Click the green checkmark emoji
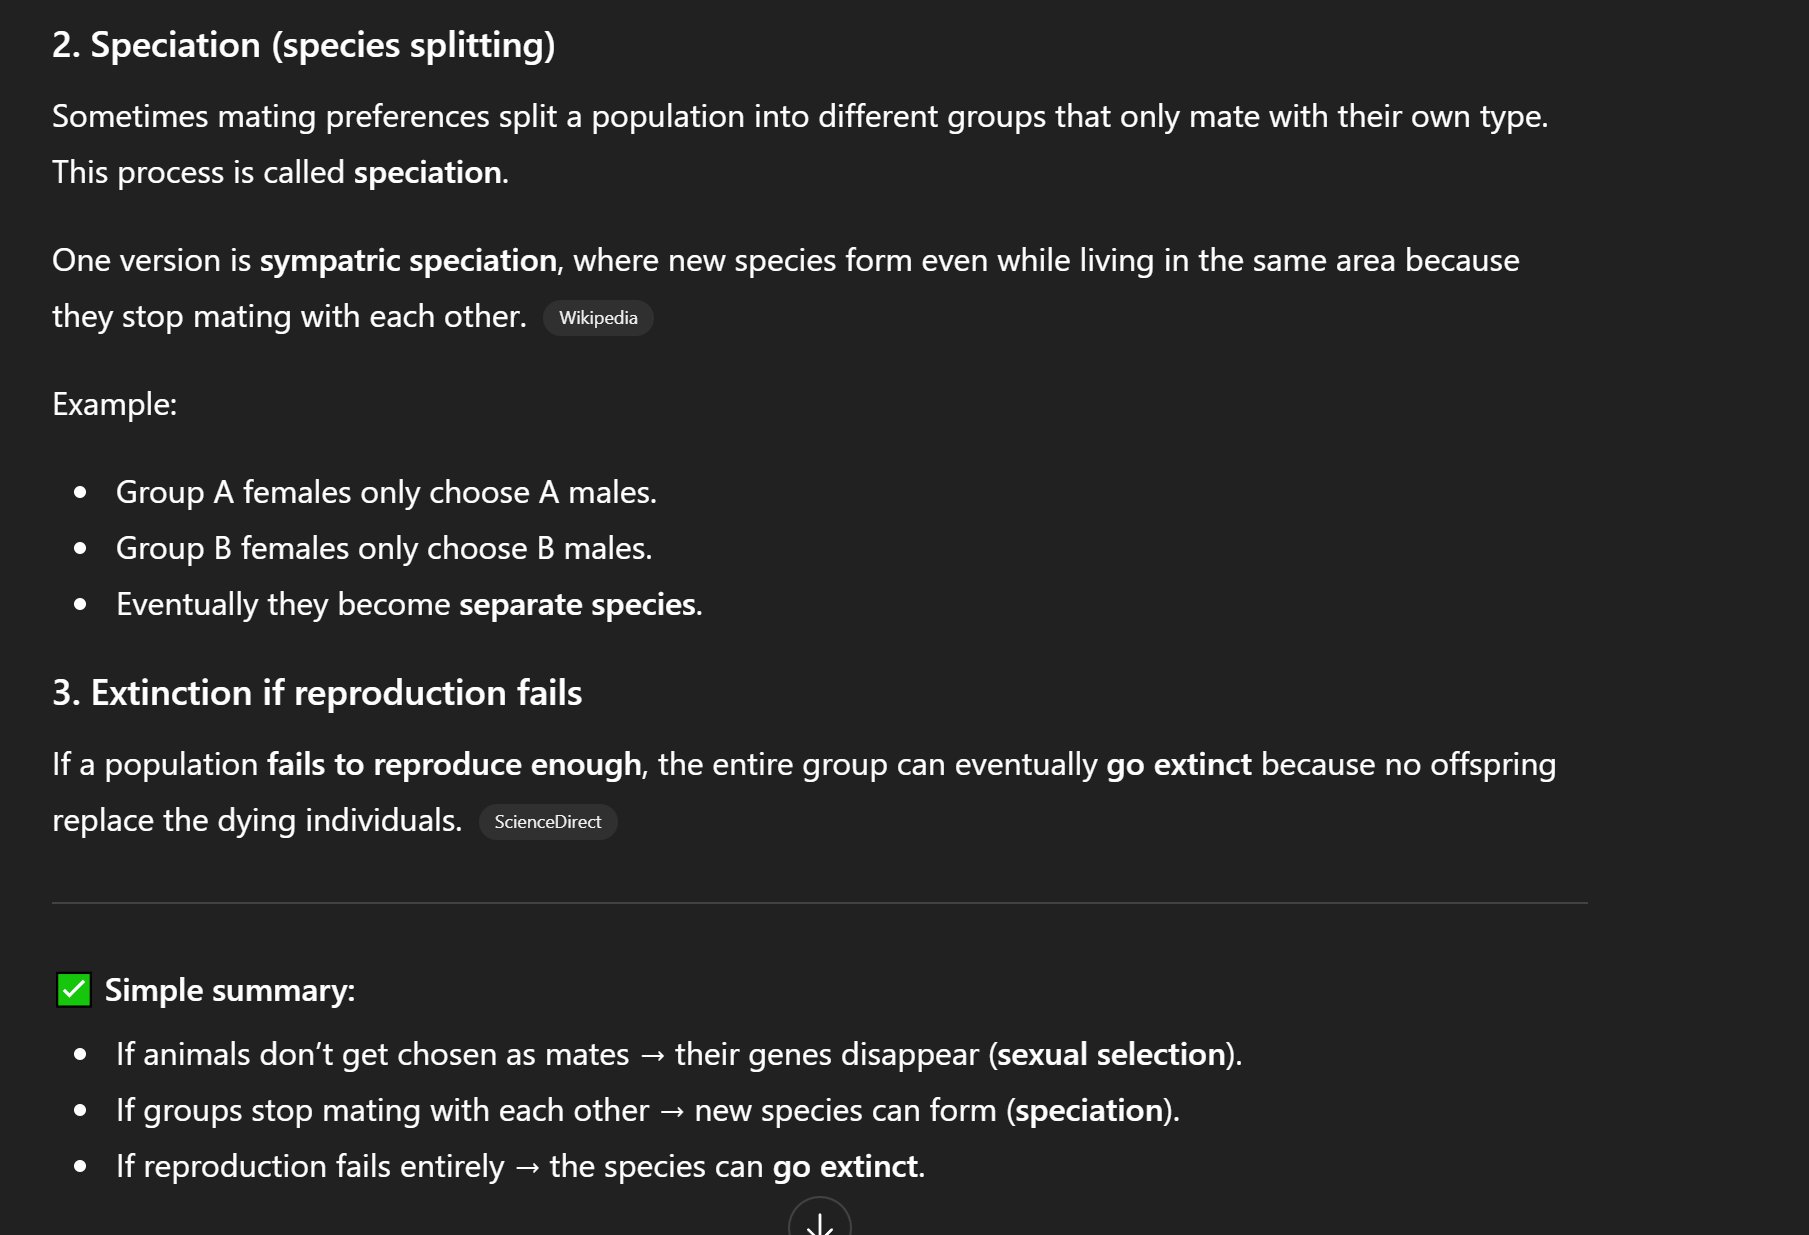 point(74,990)
